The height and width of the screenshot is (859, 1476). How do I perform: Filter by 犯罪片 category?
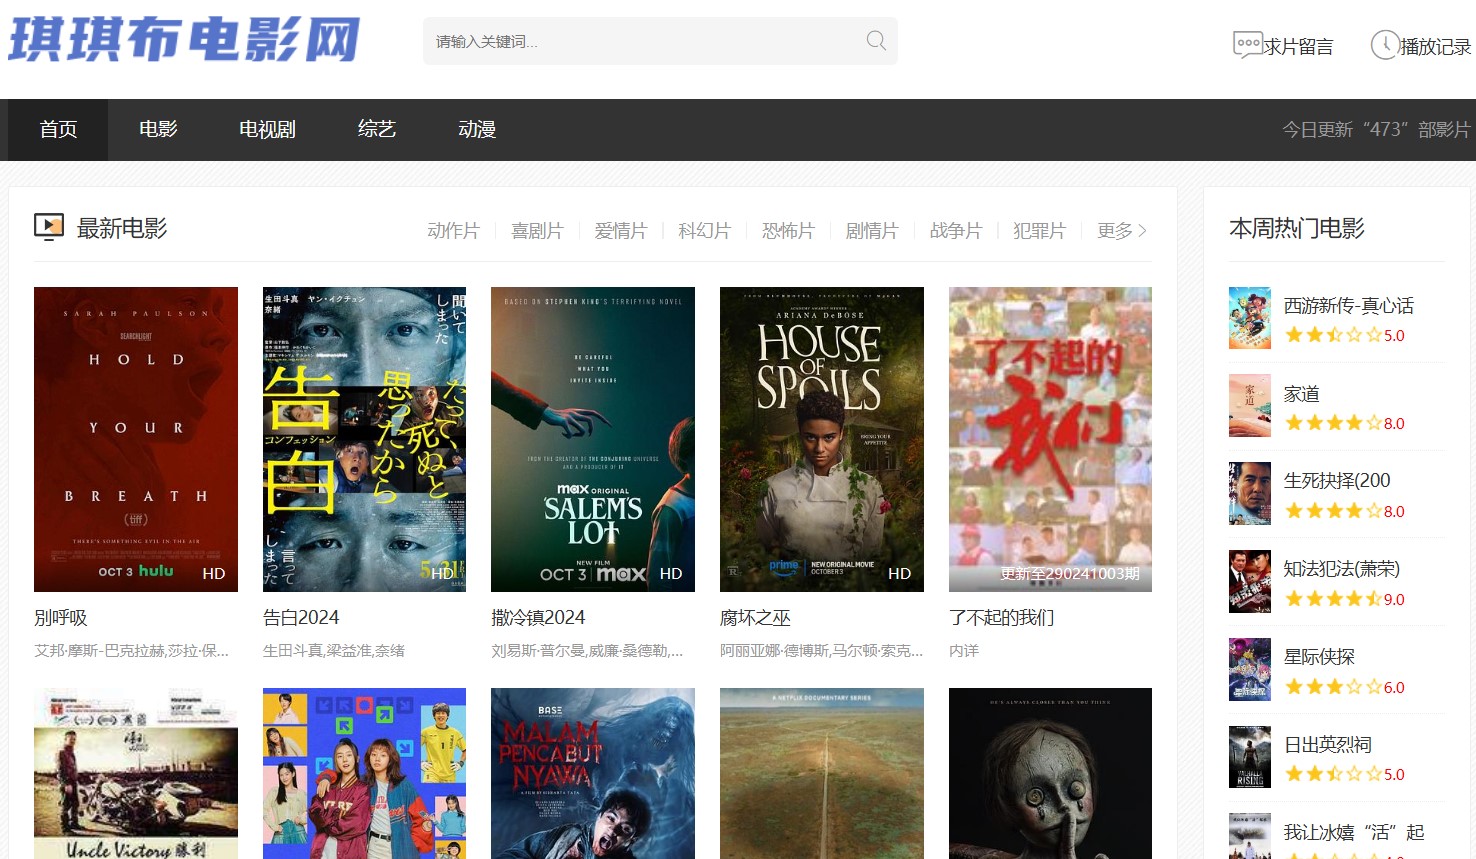point(1039,231)
